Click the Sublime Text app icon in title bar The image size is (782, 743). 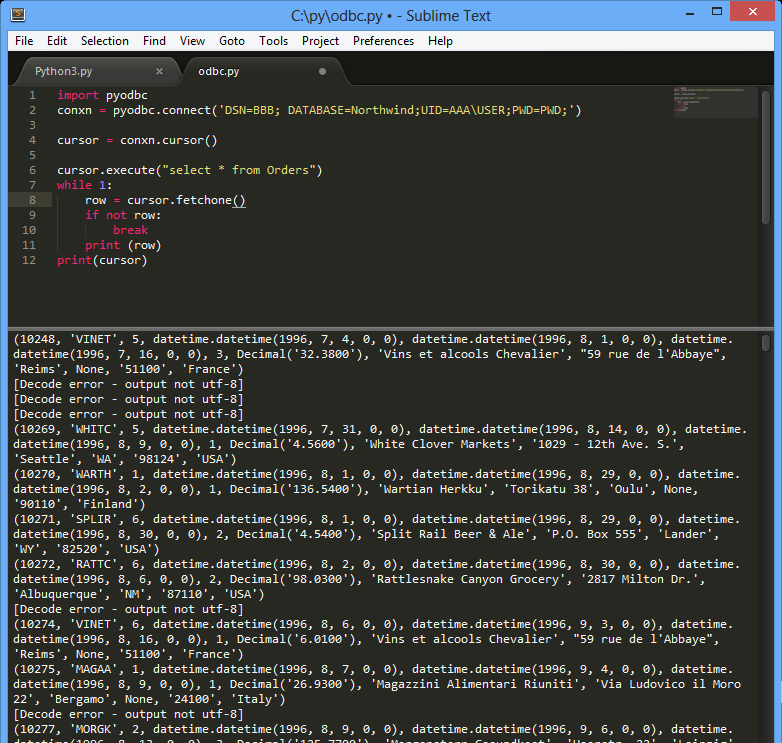tap(18, 15)
